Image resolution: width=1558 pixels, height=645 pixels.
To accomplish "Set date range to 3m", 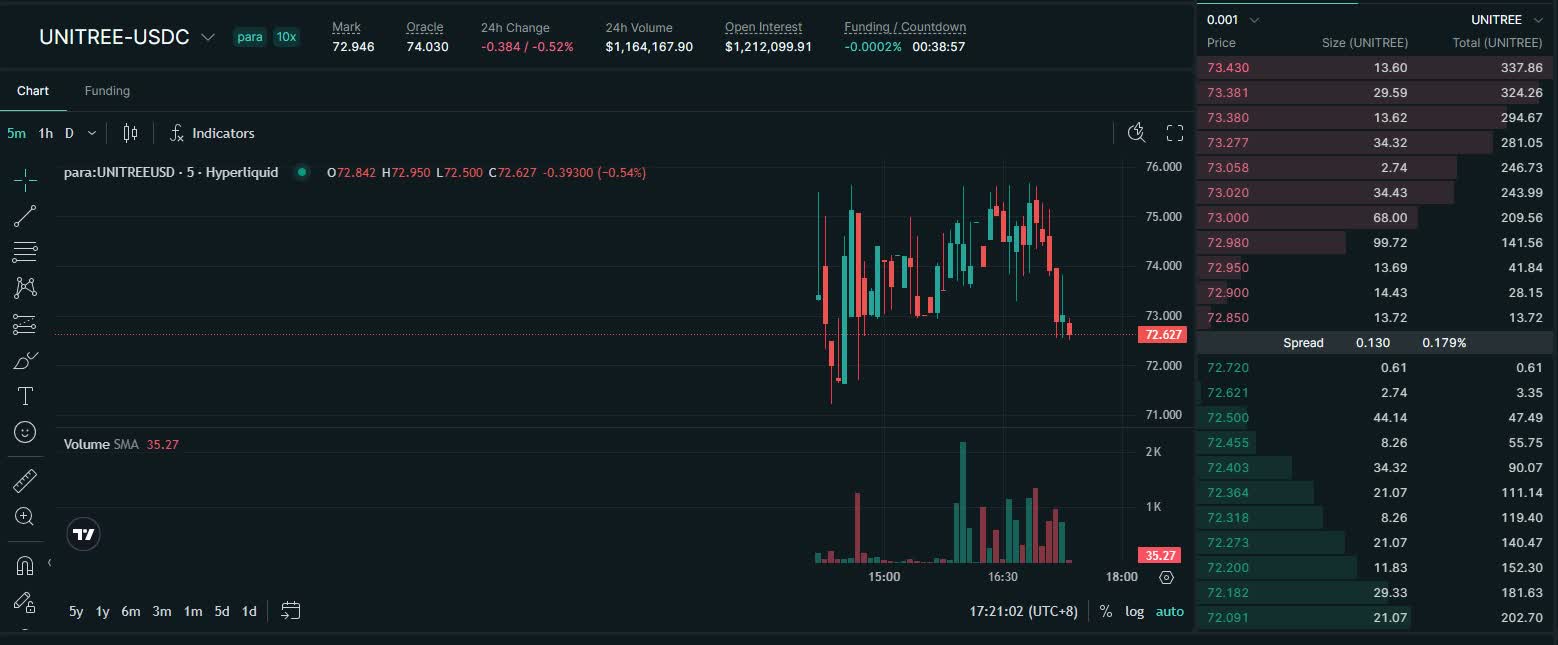I will [162, 611].
